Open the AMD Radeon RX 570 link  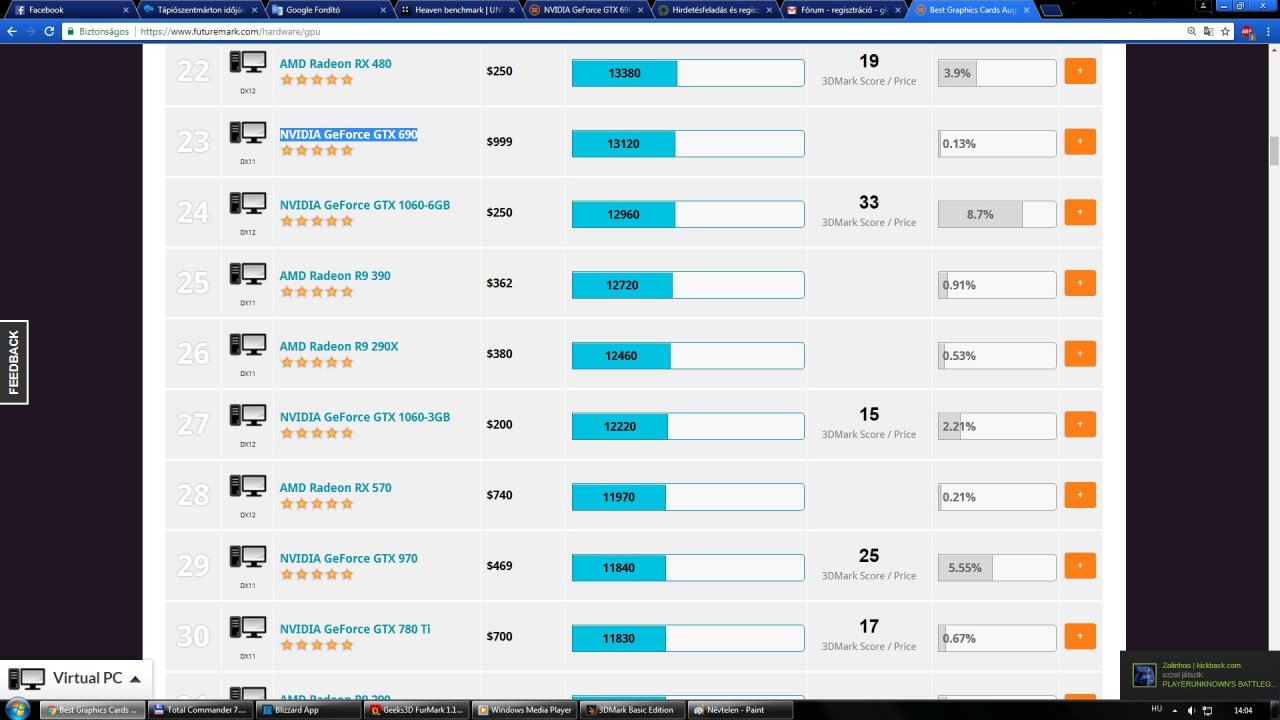tap(336, 488)
